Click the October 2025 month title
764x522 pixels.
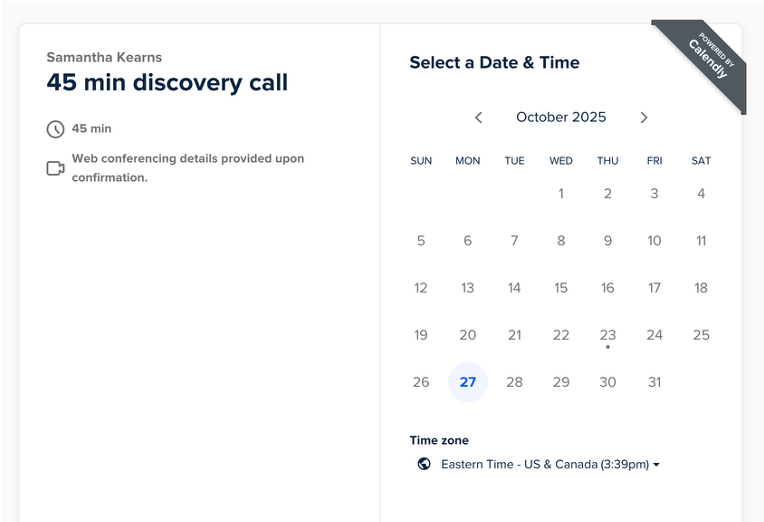pos(561,117)
